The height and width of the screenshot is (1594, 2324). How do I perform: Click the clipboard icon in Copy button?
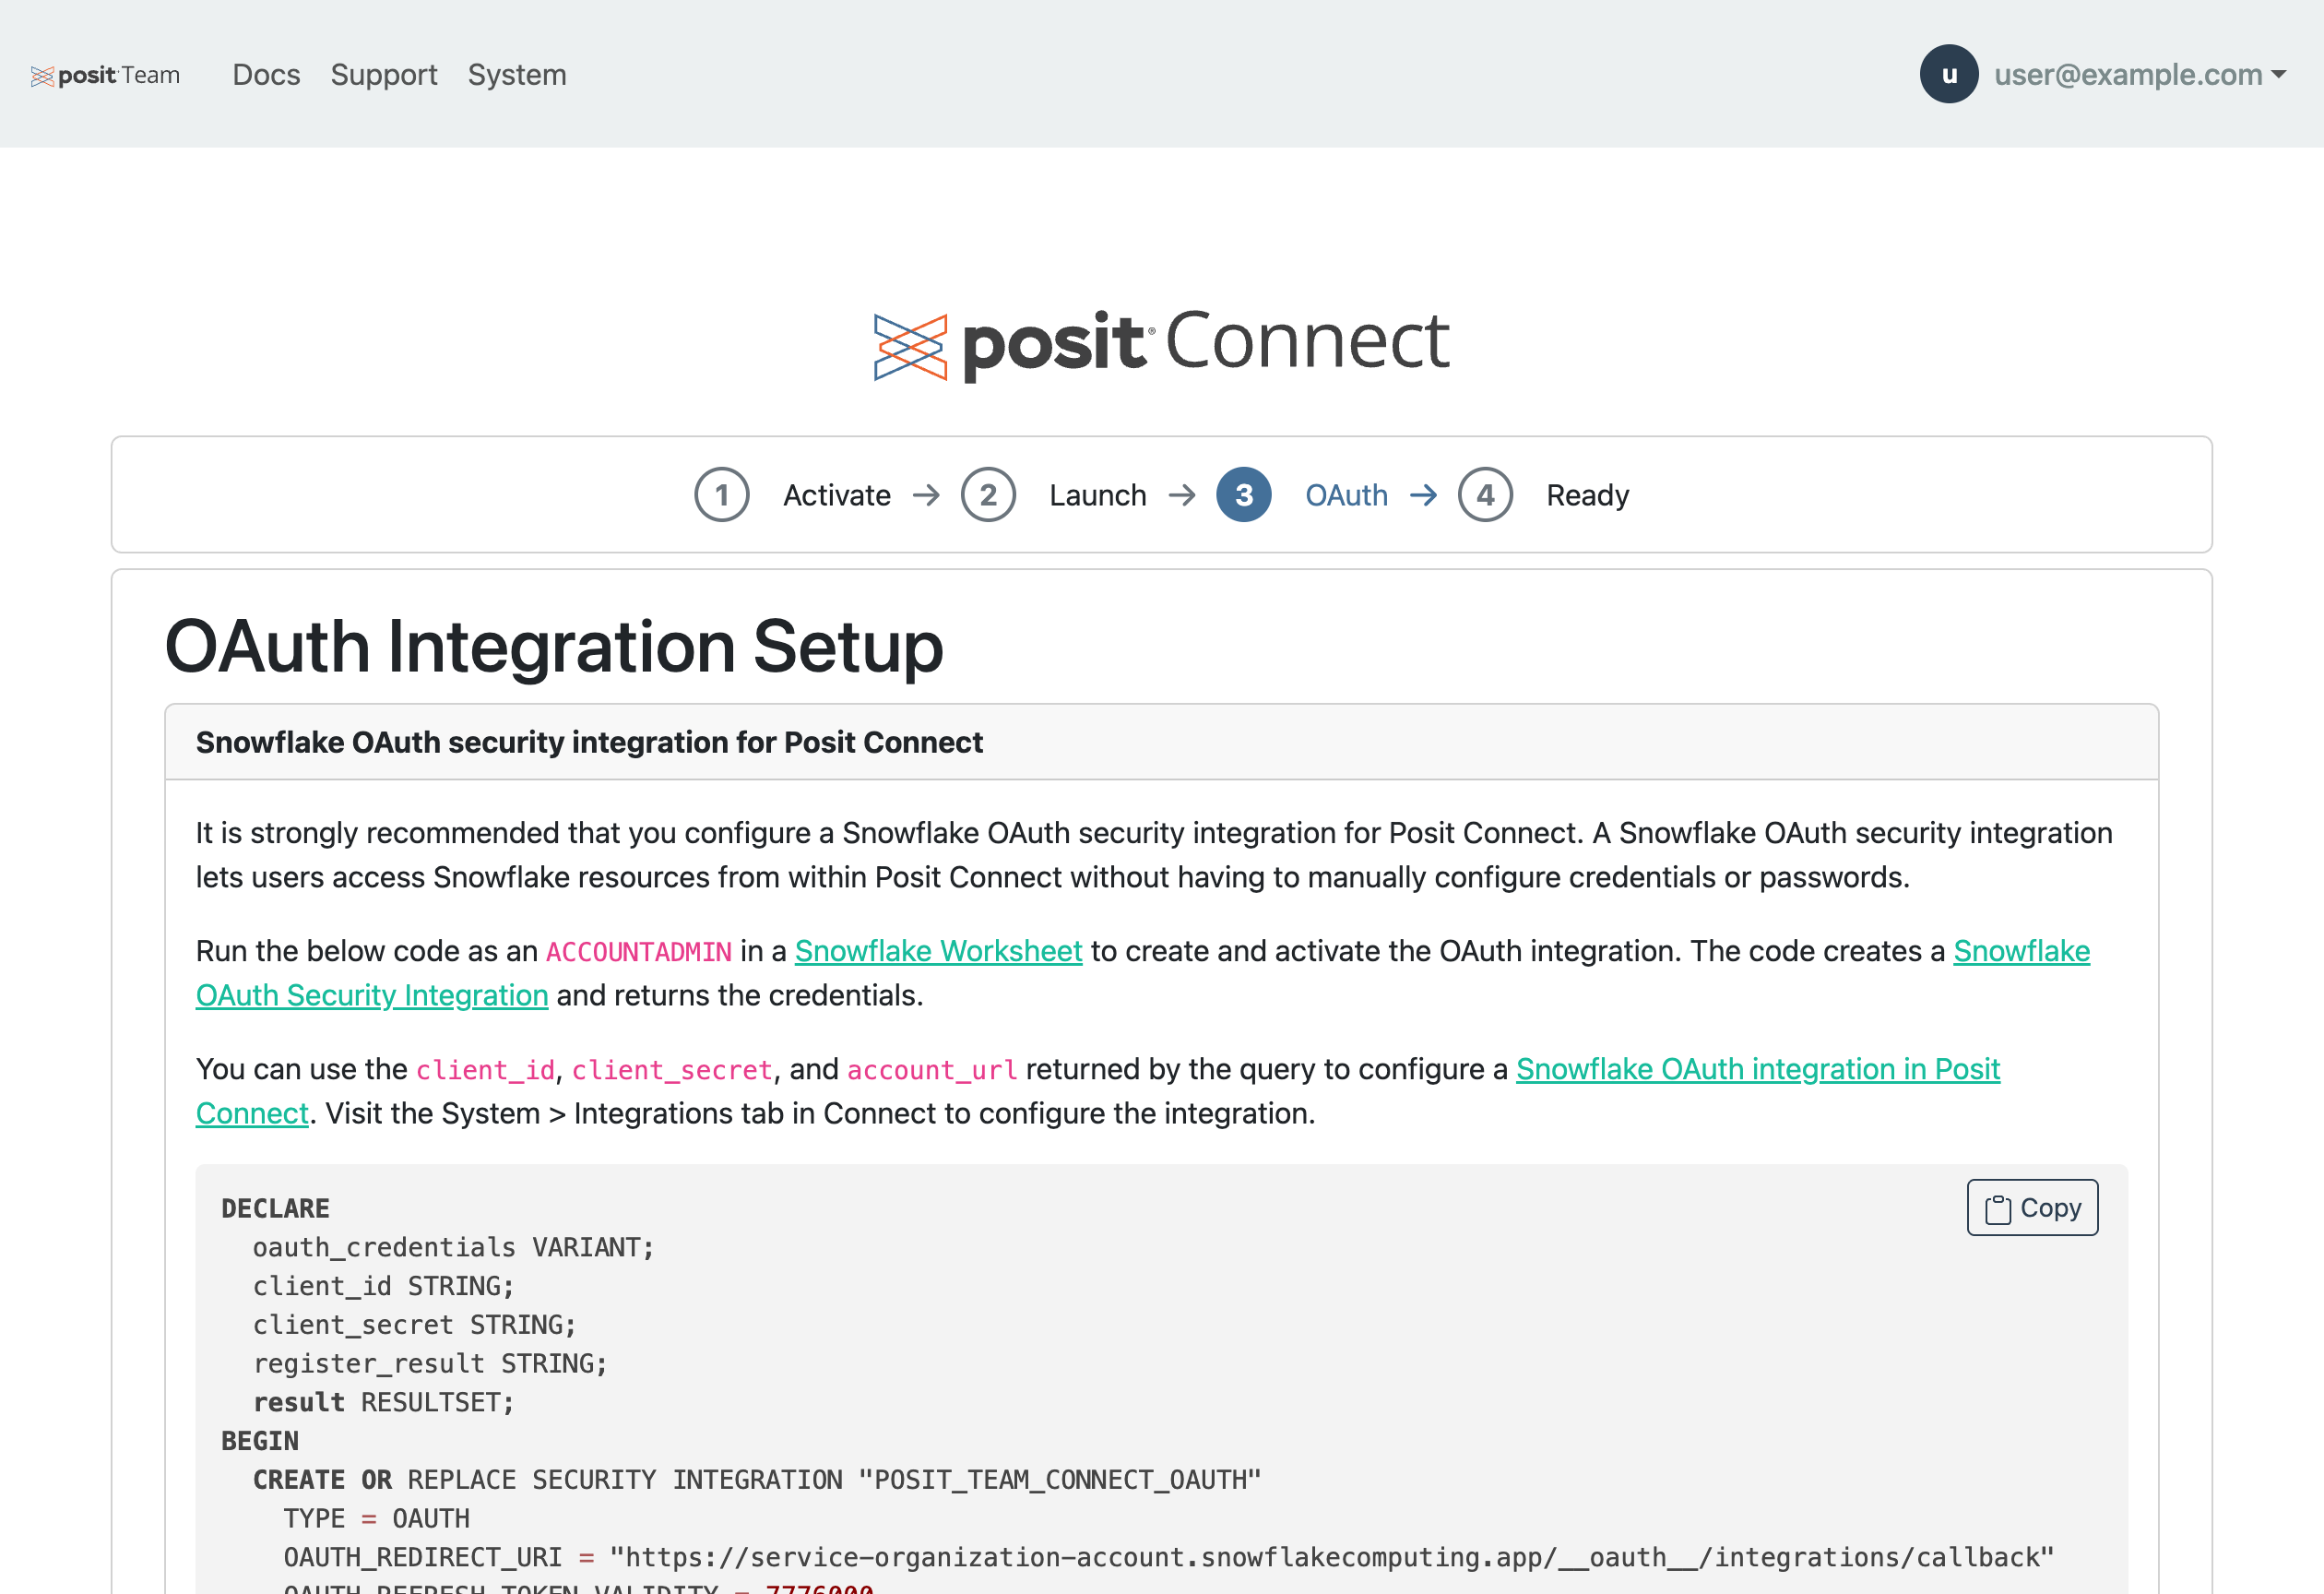coord(1997,1209)
